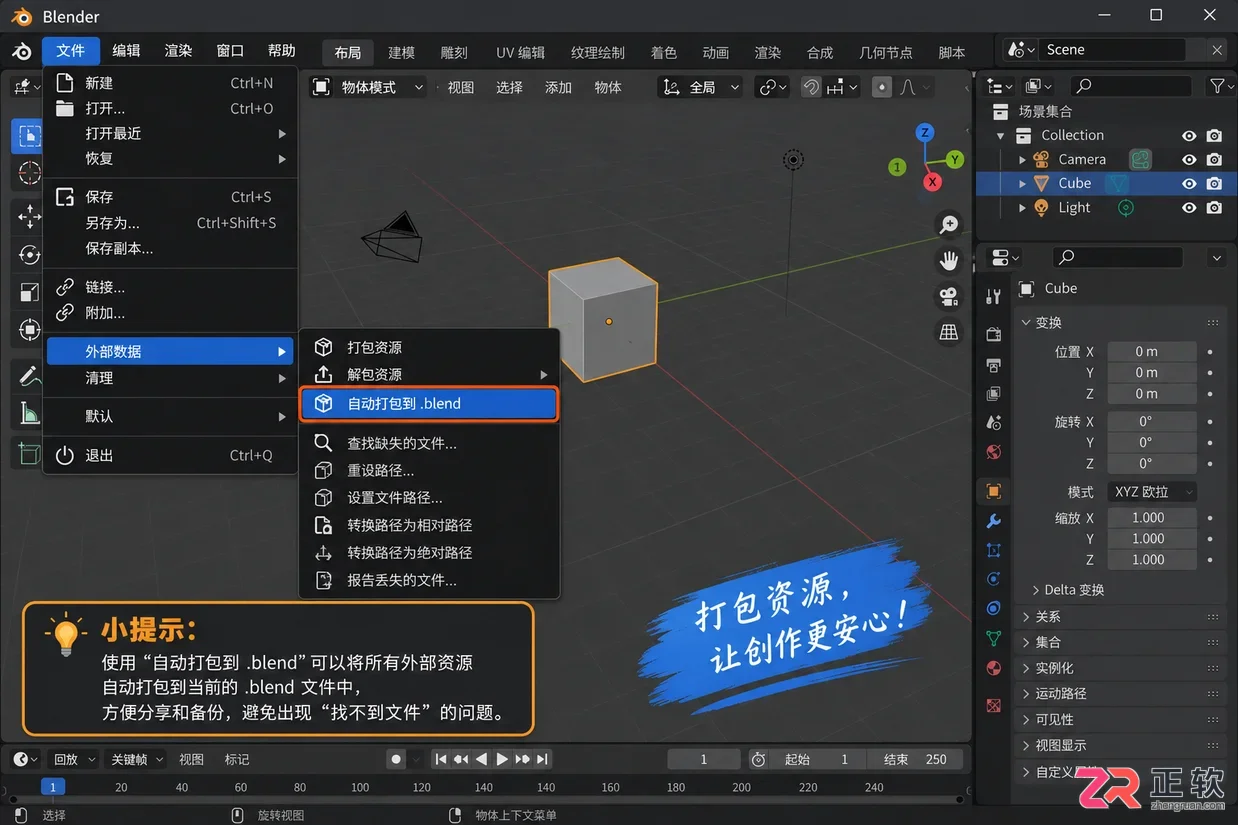
Task: Open the 渲染 menu in the top bar
Action: 178,51
